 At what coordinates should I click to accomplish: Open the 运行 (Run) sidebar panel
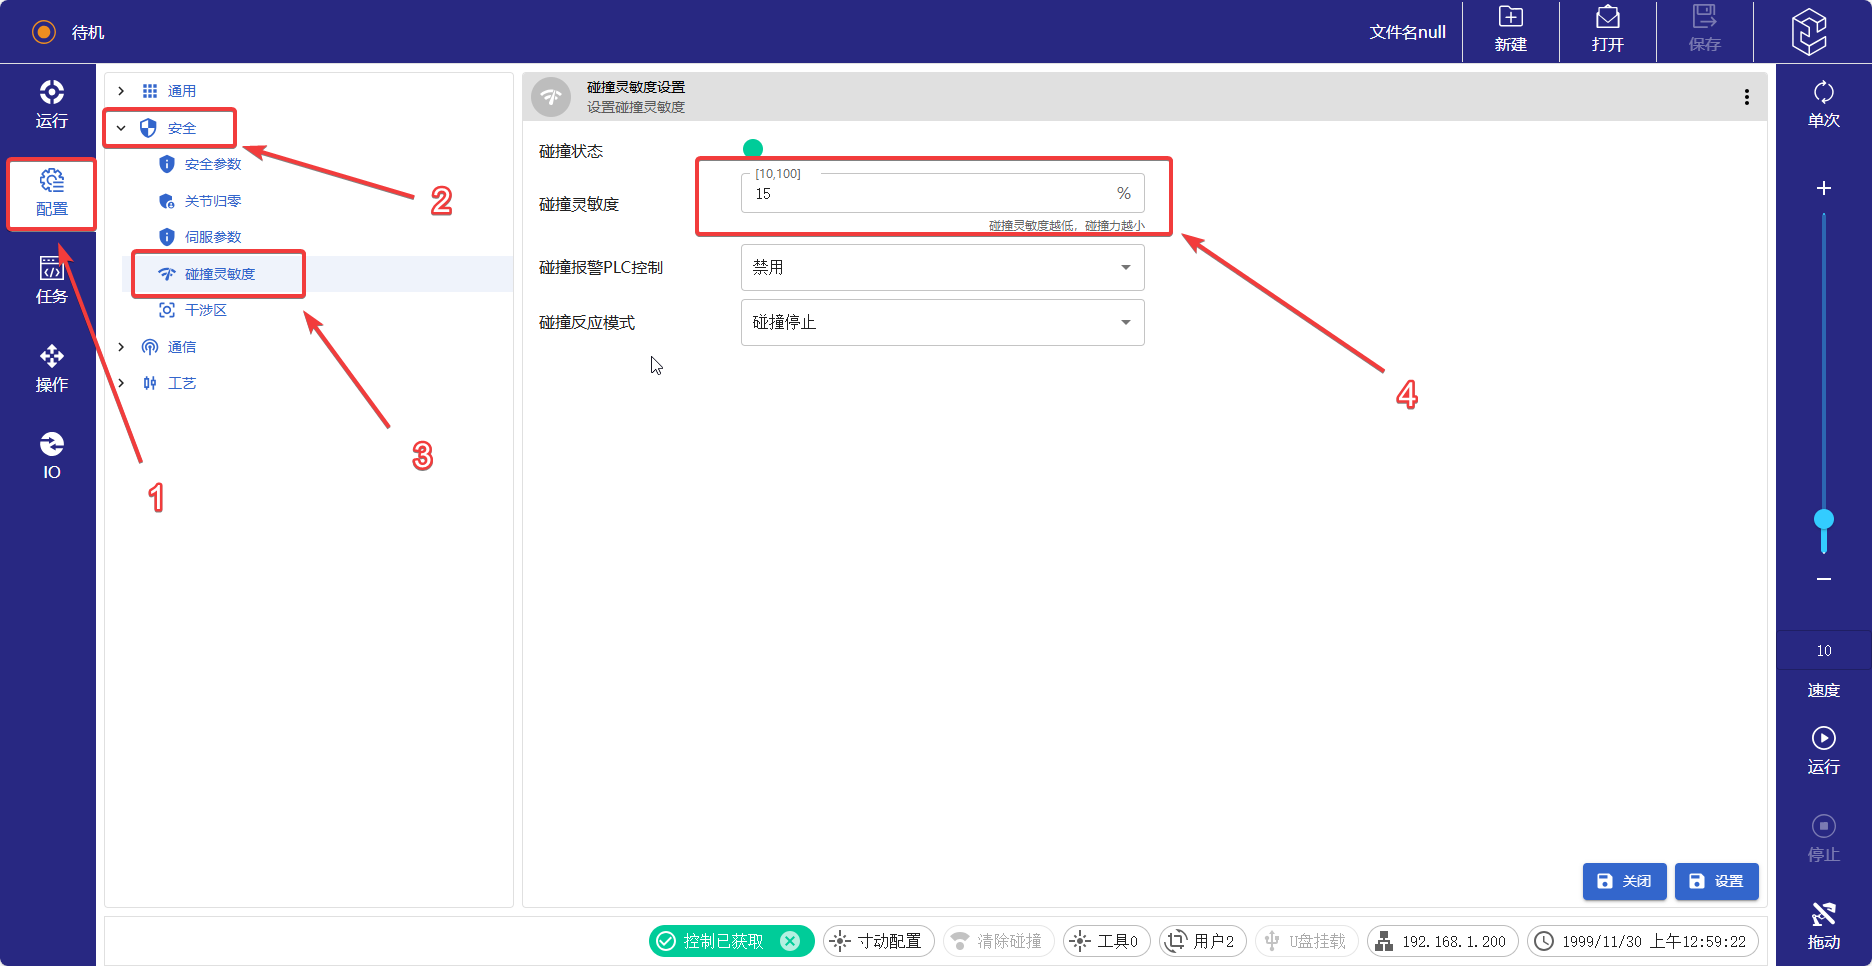[x=51, y=105]
